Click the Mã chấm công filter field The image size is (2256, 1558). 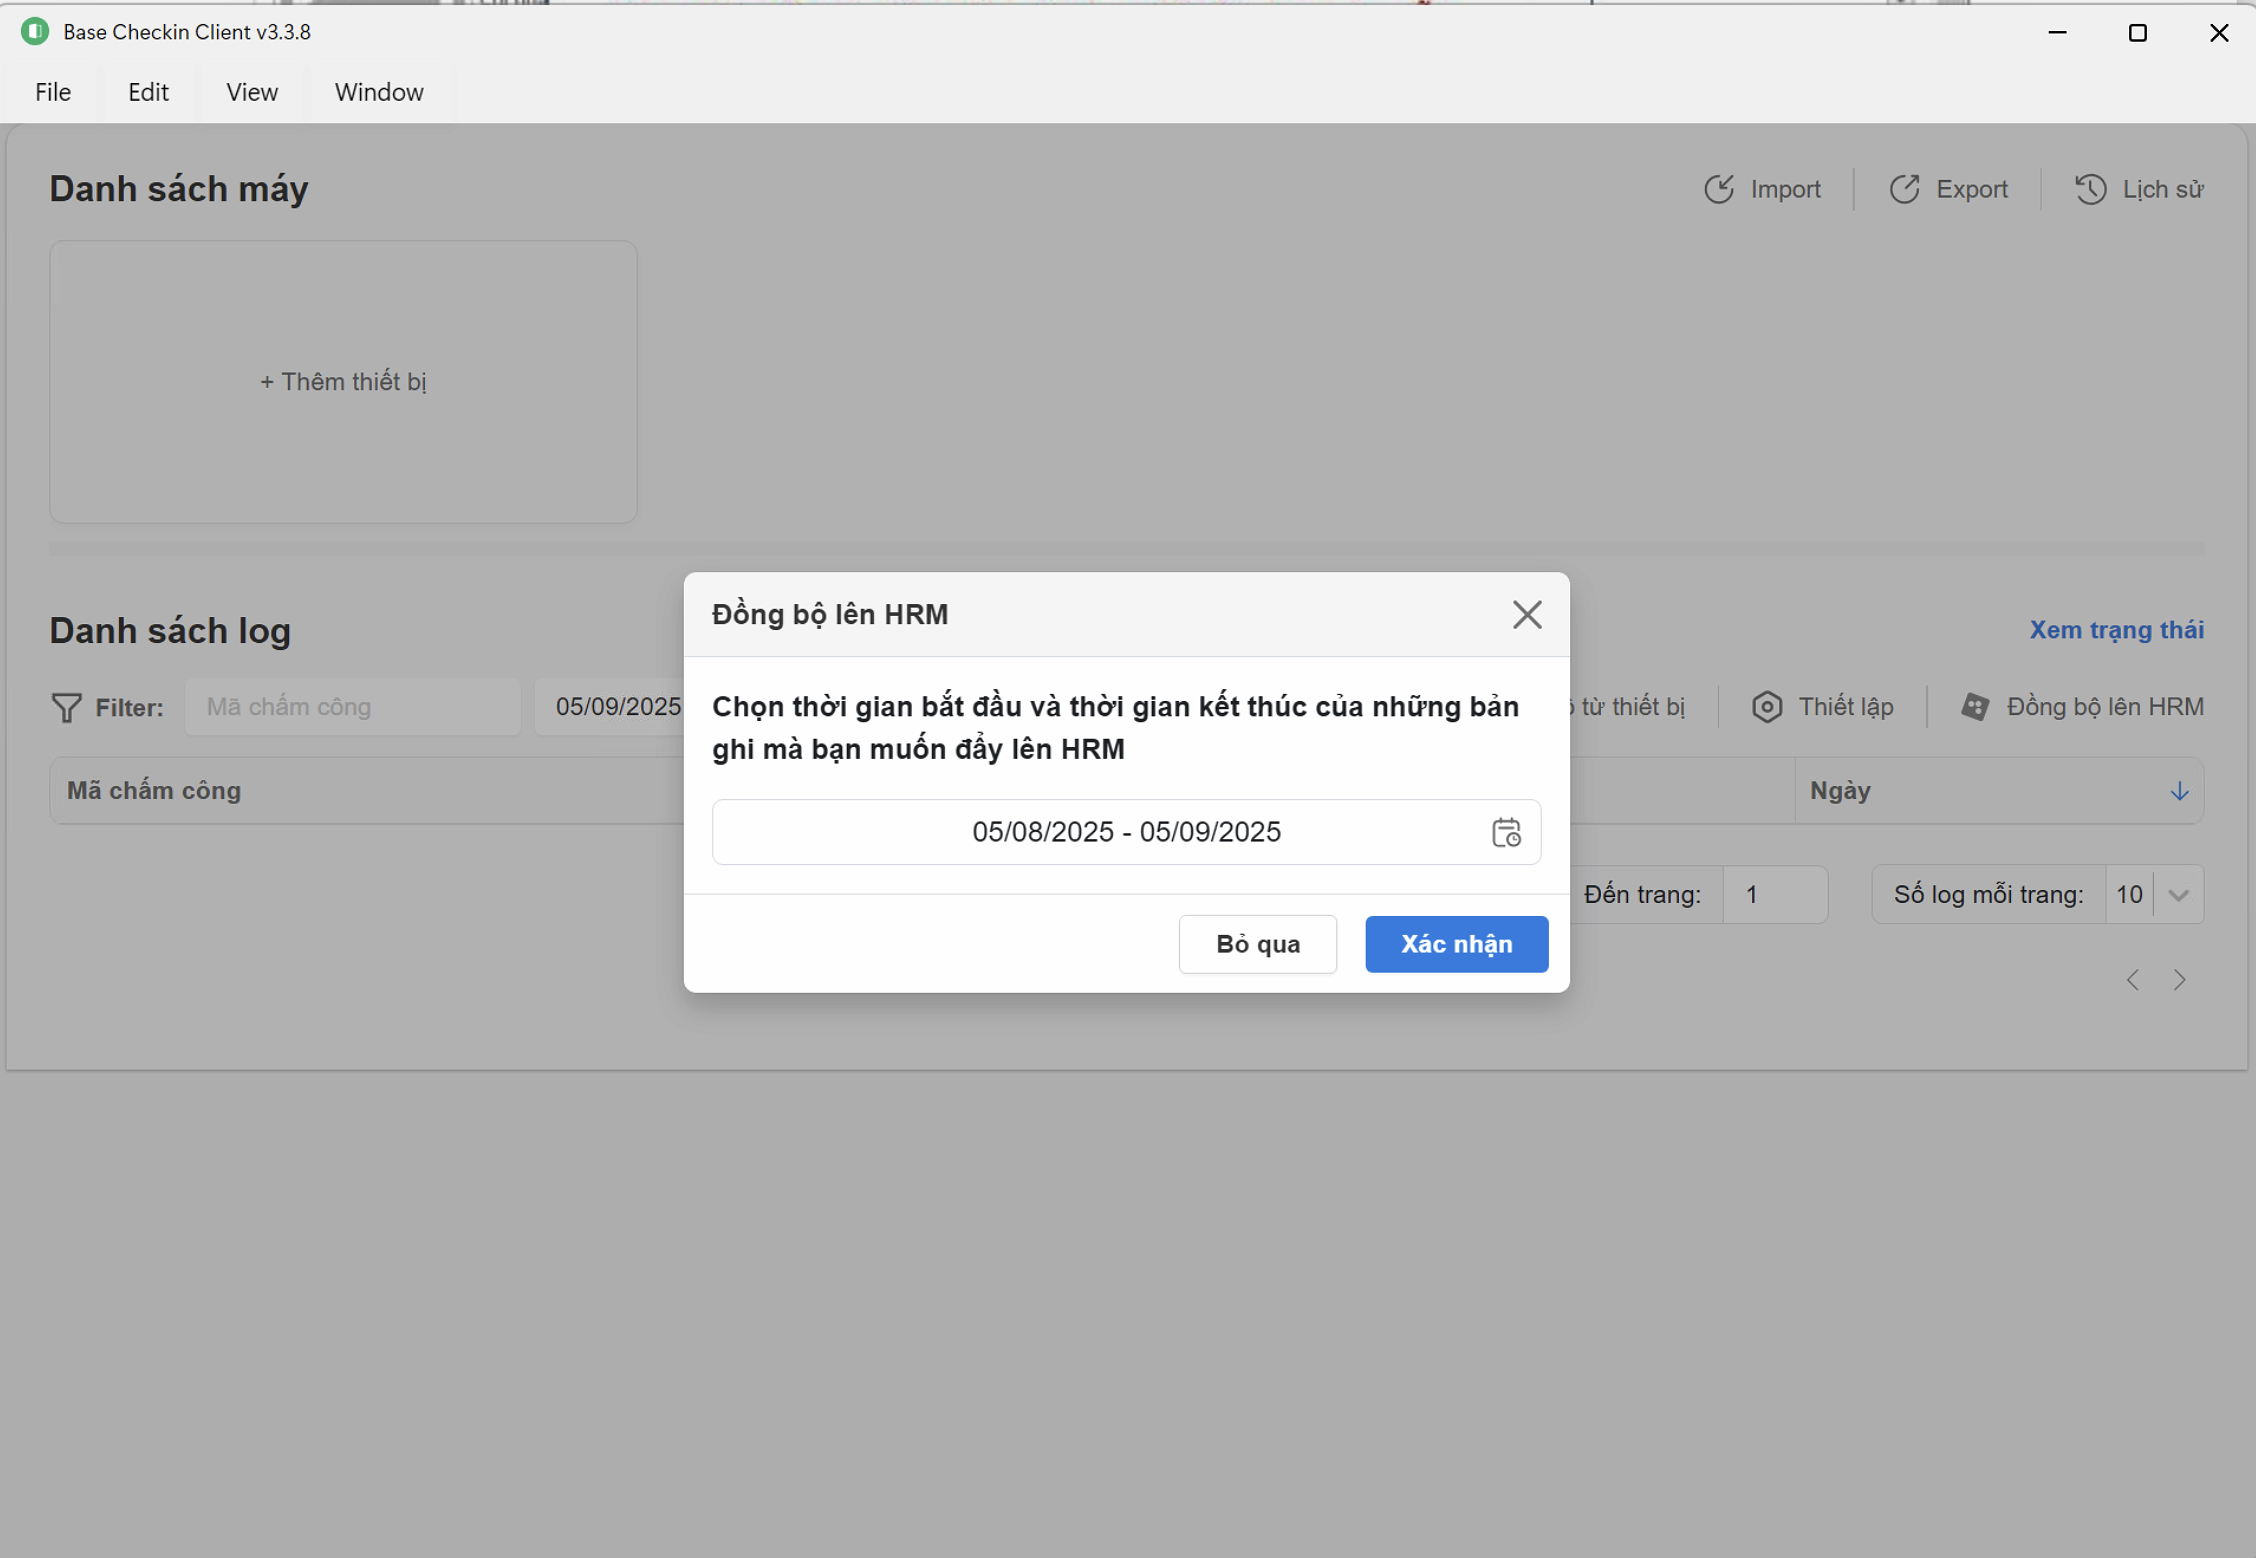(x=352, y=707)
